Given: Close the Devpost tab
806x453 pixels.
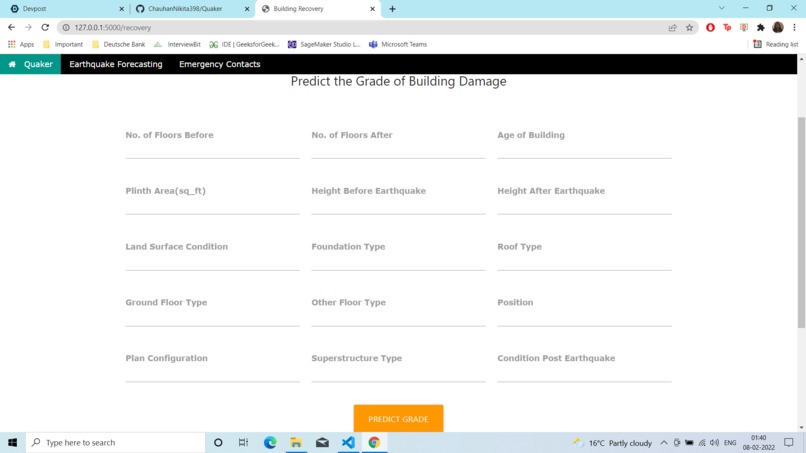Looking at the screenshot, I should click(122, 9).
